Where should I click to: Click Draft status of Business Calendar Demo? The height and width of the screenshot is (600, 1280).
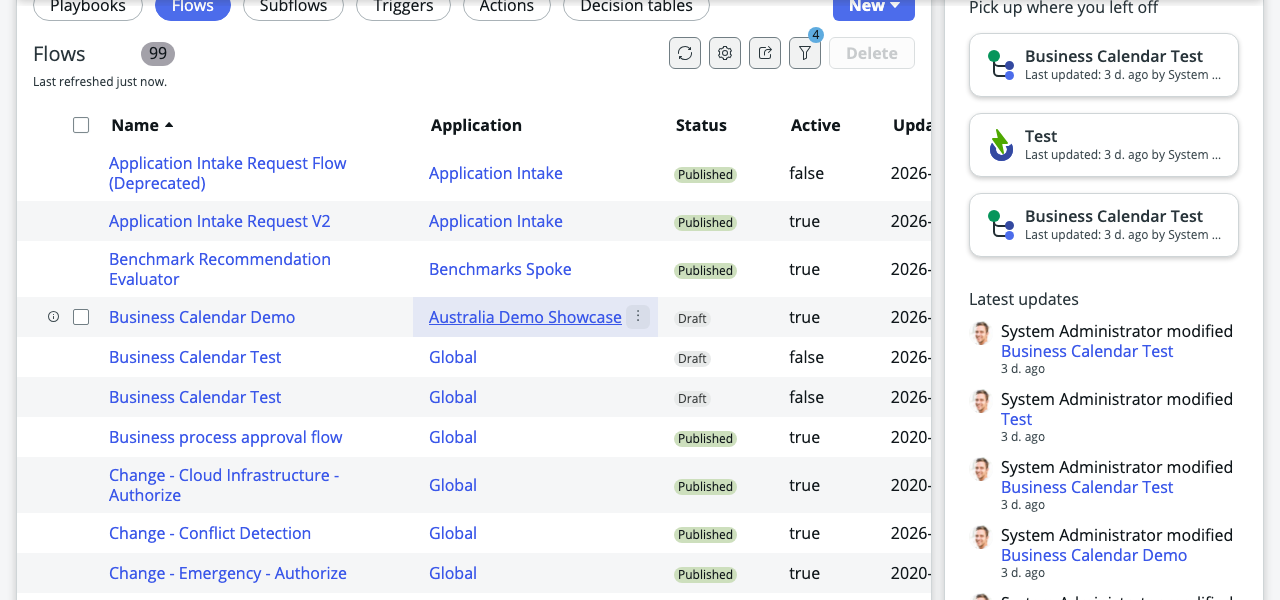pyautogui.click(x=692, y=318)
